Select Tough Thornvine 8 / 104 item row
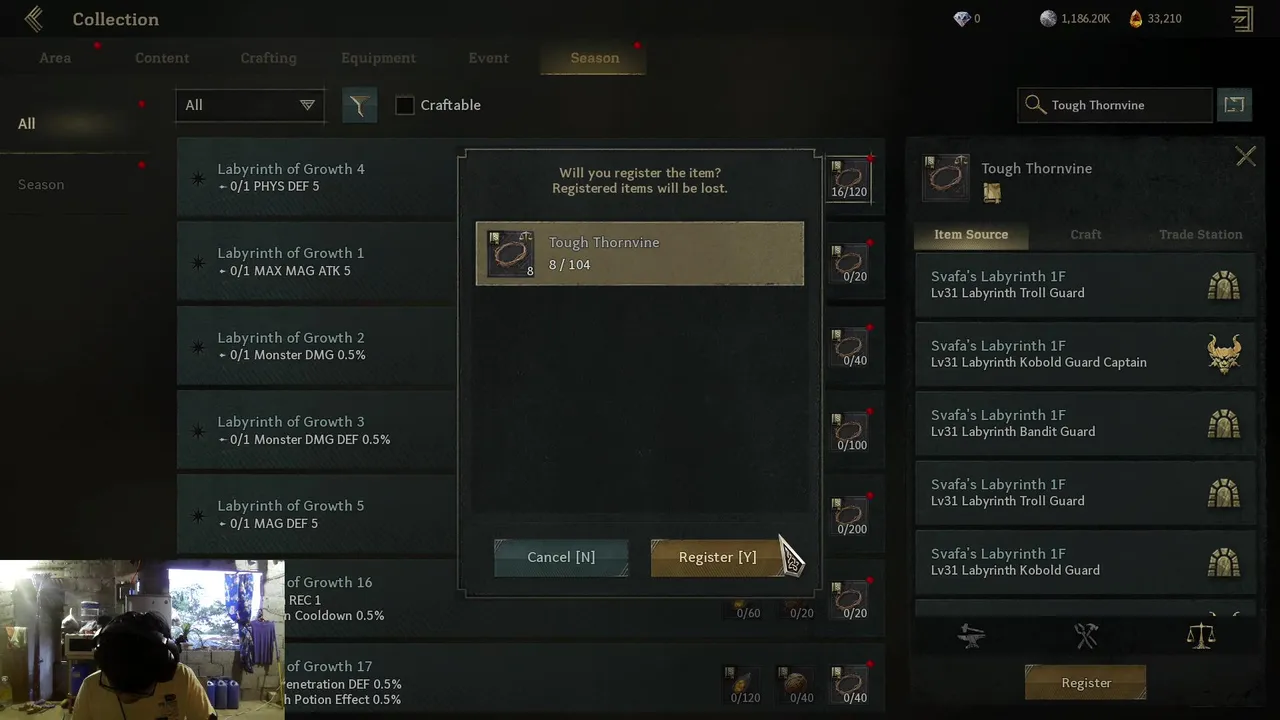1280x720 pixels. click(640, 254)
